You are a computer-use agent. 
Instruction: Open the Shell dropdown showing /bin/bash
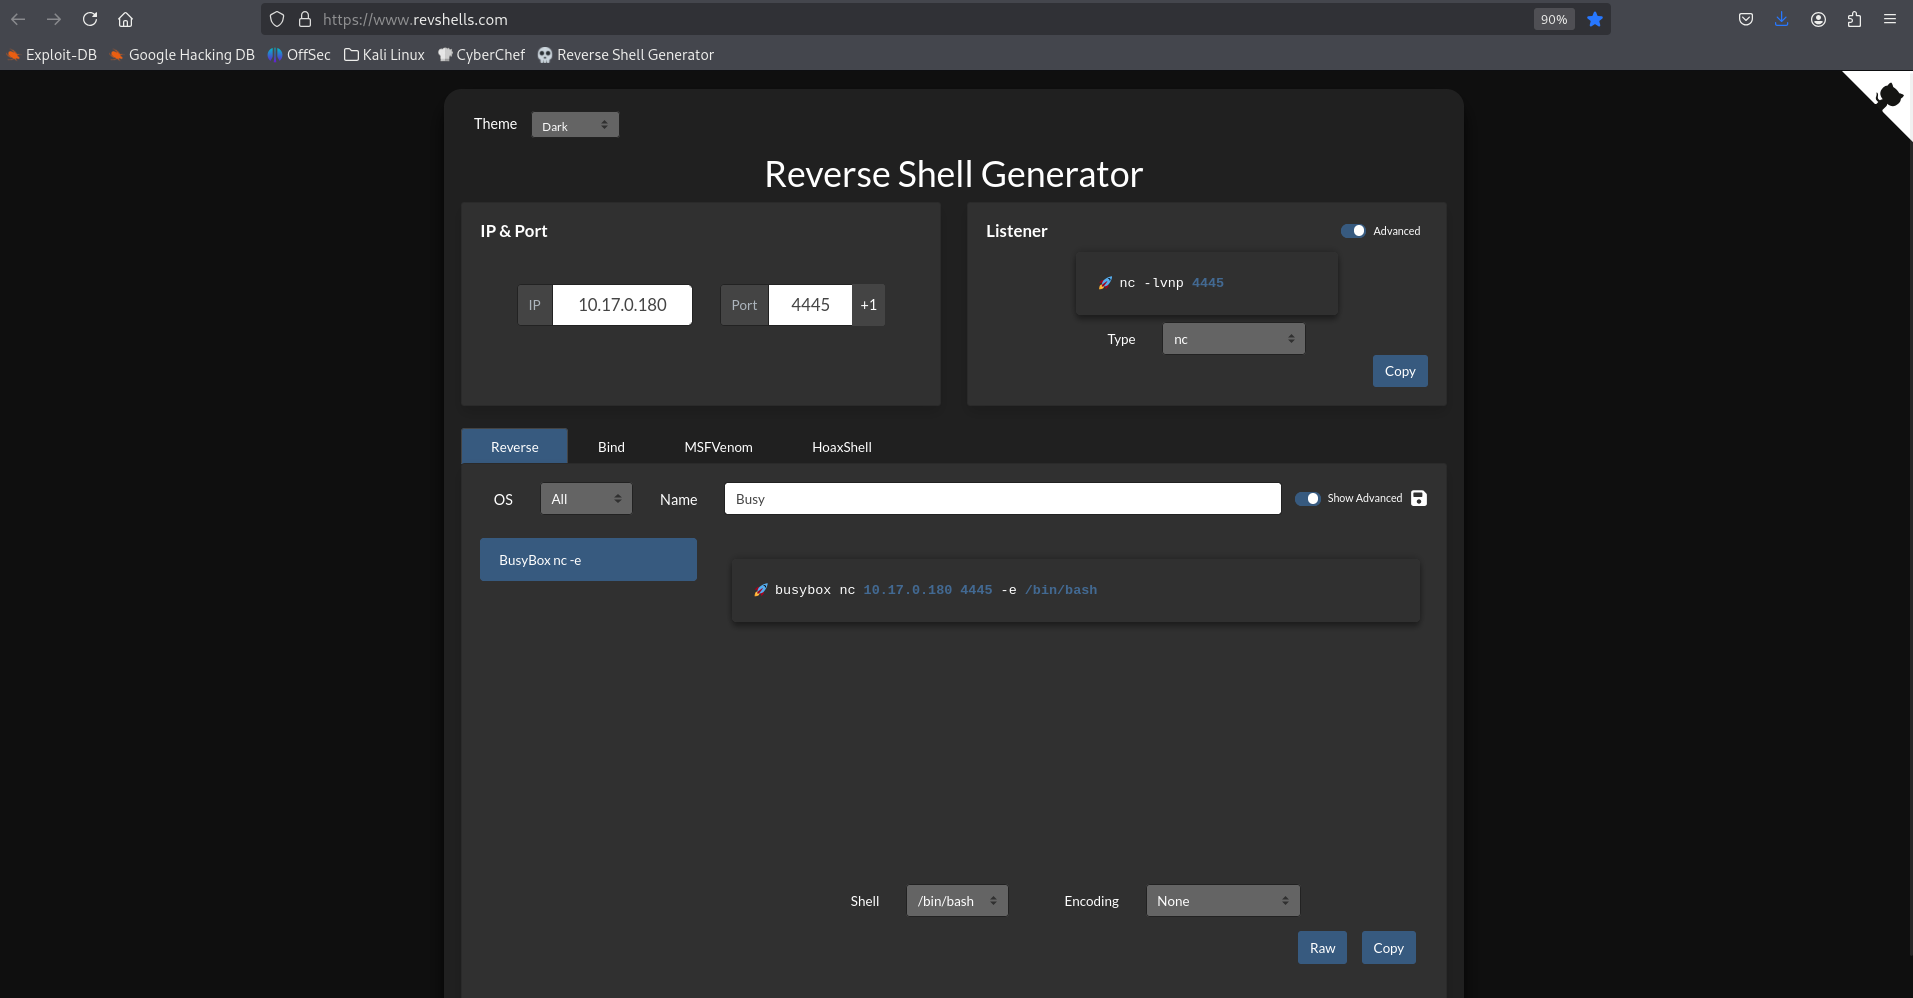[x=957, y=901]
